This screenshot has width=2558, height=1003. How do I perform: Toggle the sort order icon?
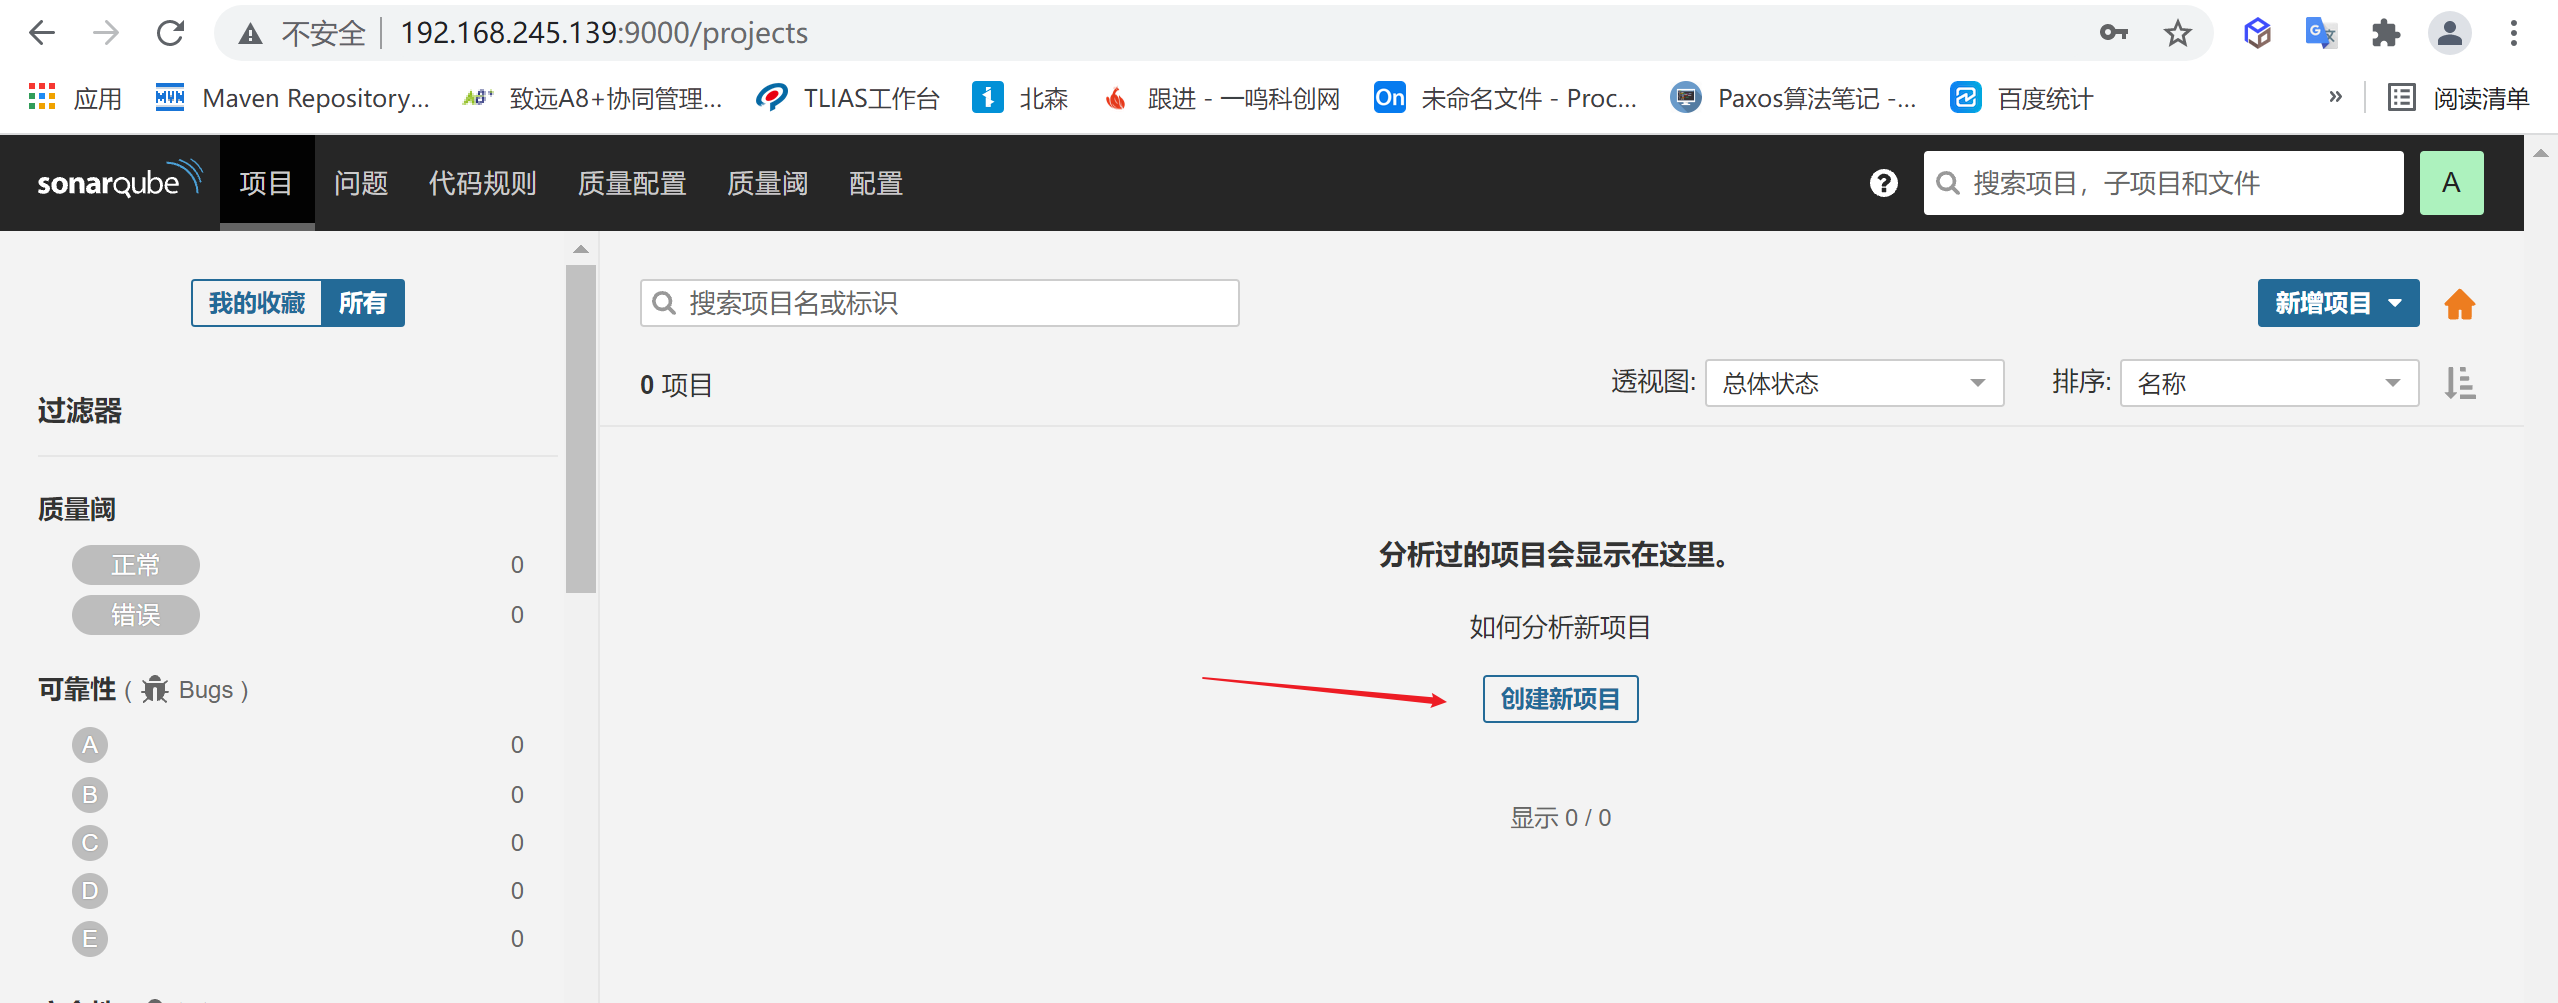pyautogui.click(x=2459, y=383)
